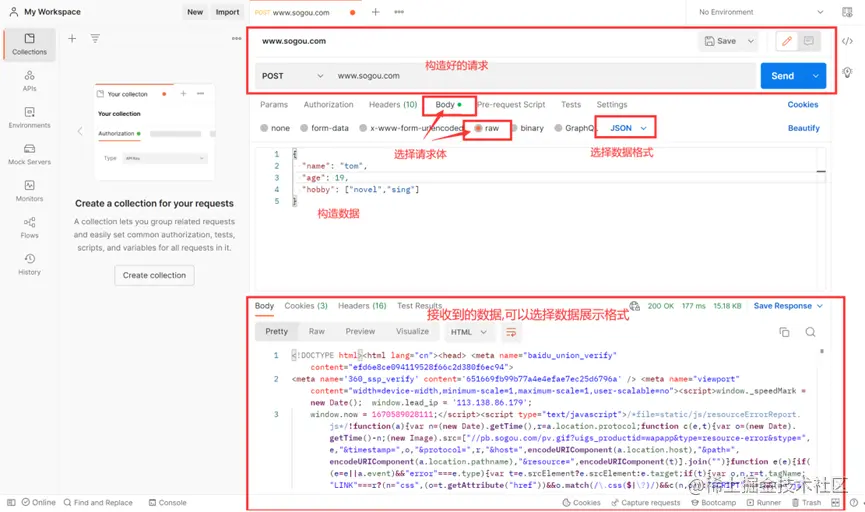Viewport: 865px width, 512px height.
Task: Switch response view to Preview
Action: (x=360, y=332)
